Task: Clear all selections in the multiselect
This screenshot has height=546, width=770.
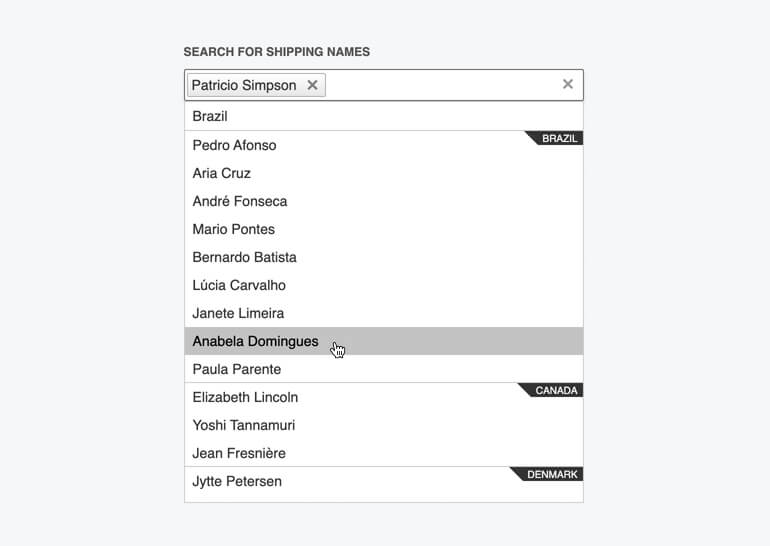Action: [x=568, y=85]
